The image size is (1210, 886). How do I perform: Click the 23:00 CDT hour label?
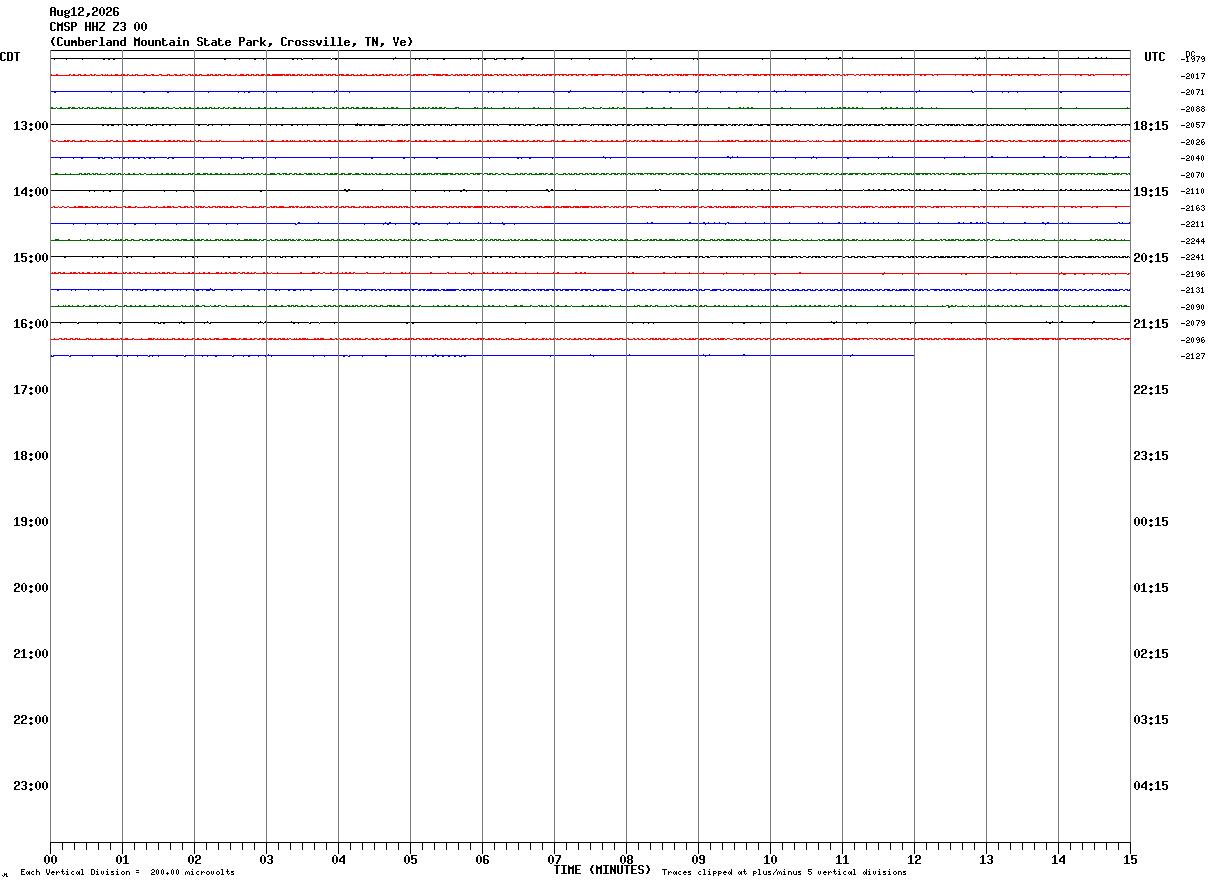point(31,786)
